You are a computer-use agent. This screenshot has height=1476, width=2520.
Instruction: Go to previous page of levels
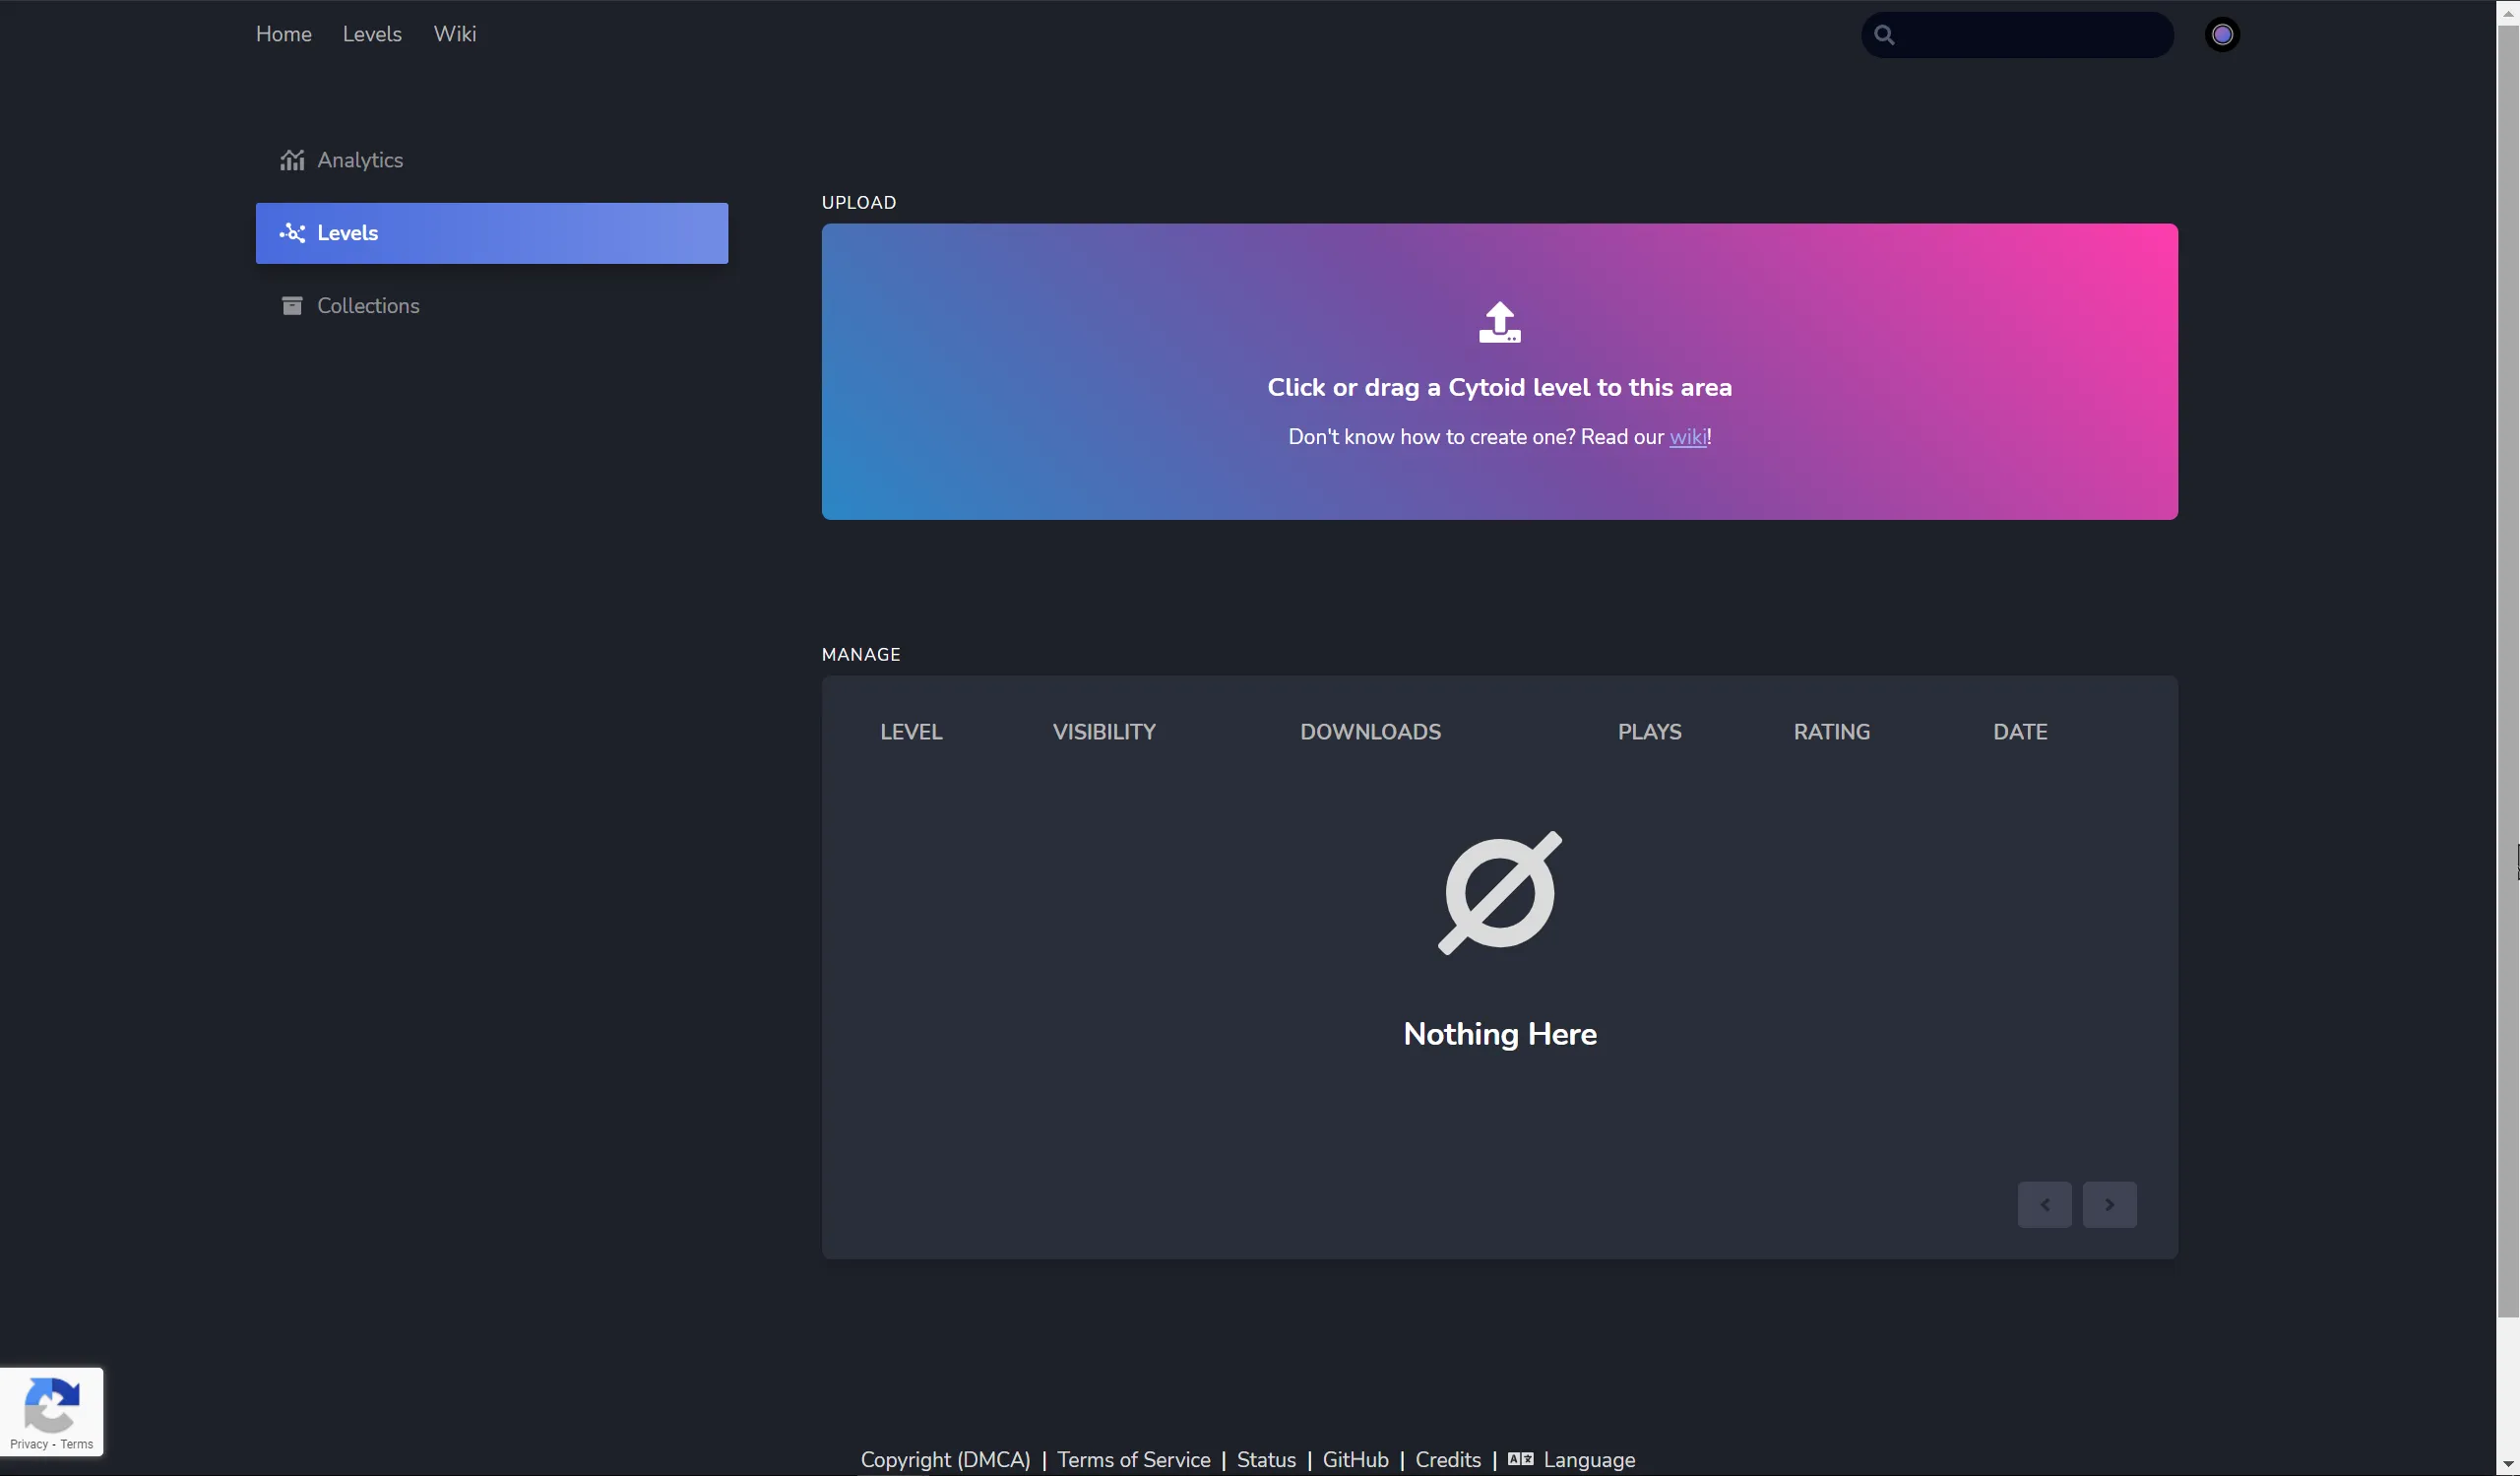click(x=2044, y=1204)
